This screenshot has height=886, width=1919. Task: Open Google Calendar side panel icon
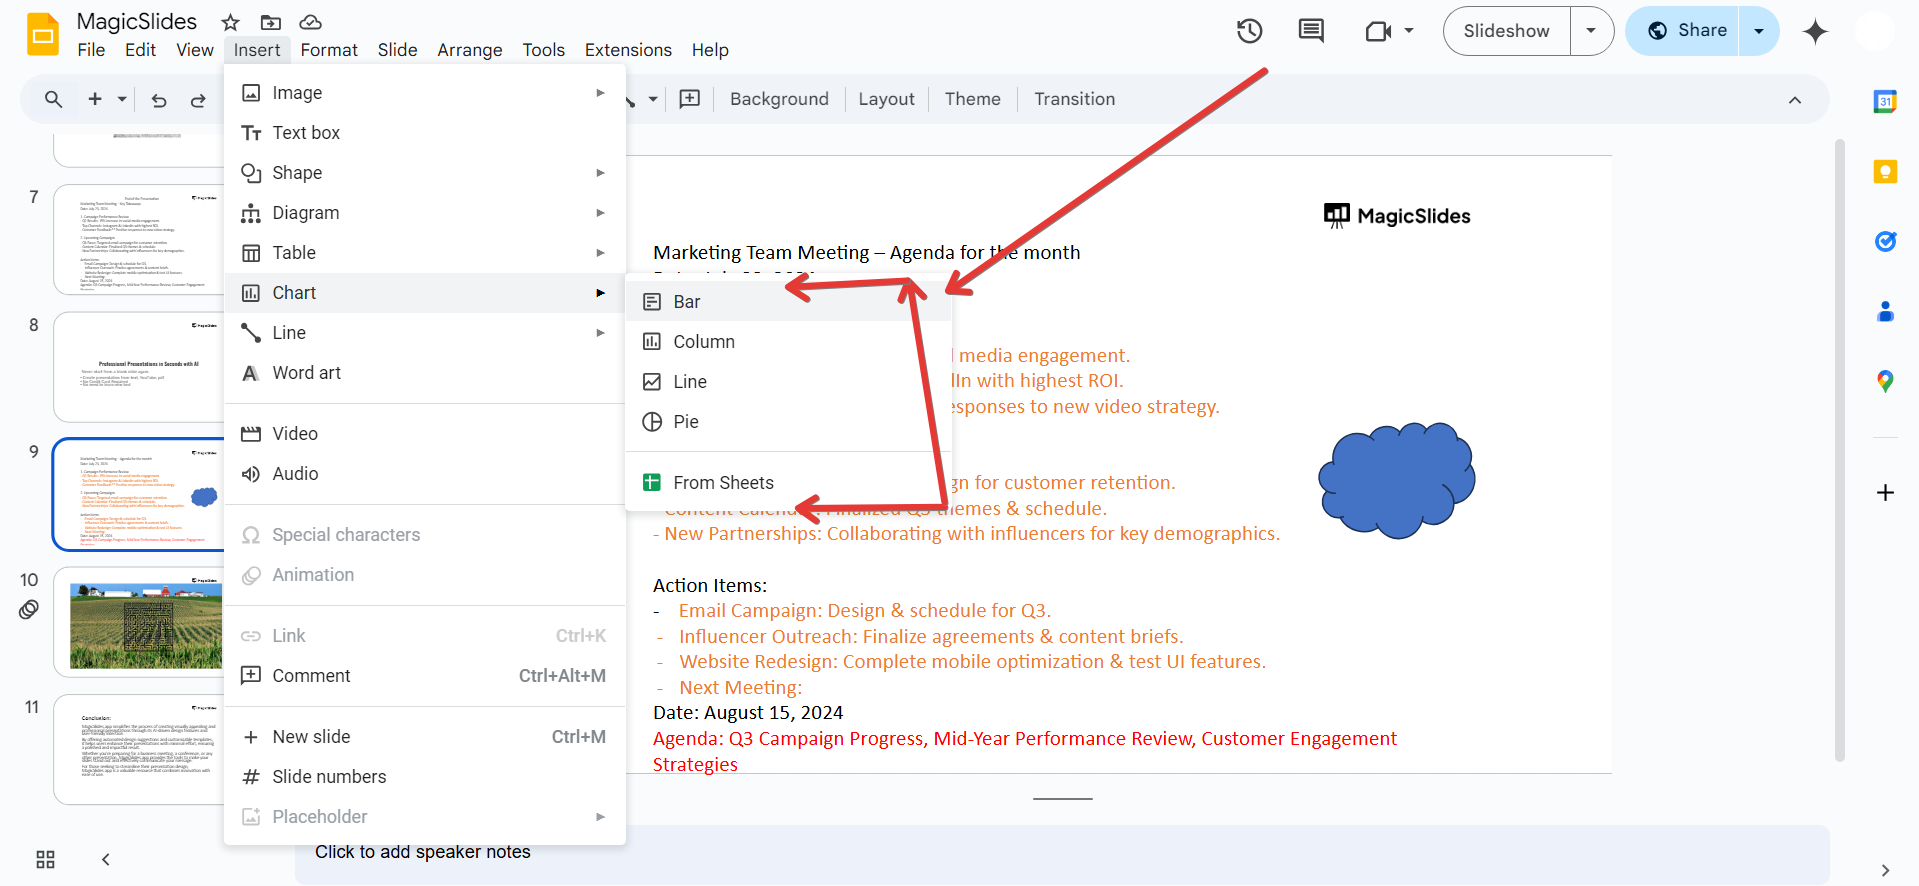pos(1885,101)
